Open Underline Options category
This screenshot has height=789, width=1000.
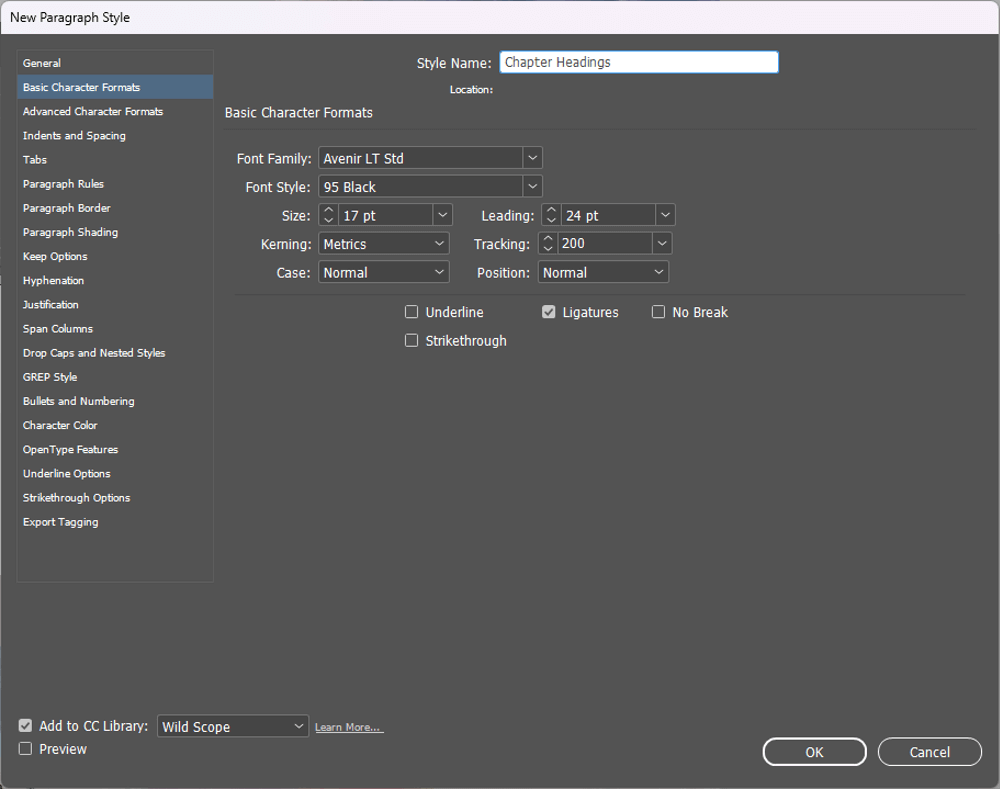point(115,474)
